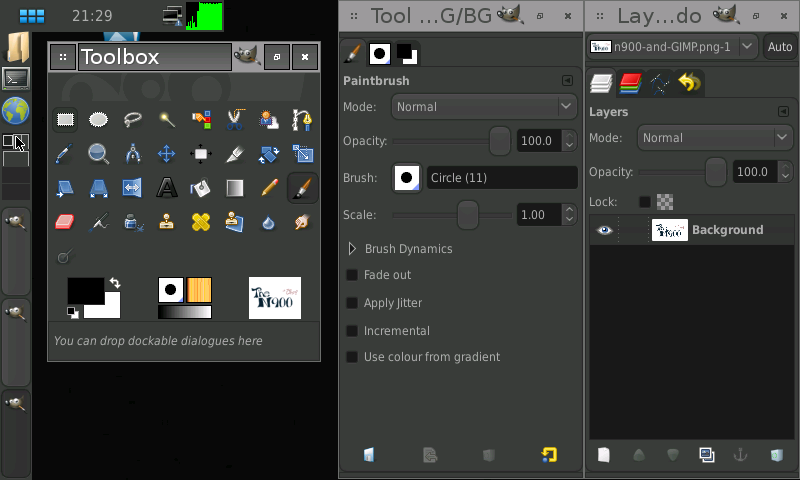Open the Undo History tab
This screenshot has height=480, width=800.
click(689, 83)
